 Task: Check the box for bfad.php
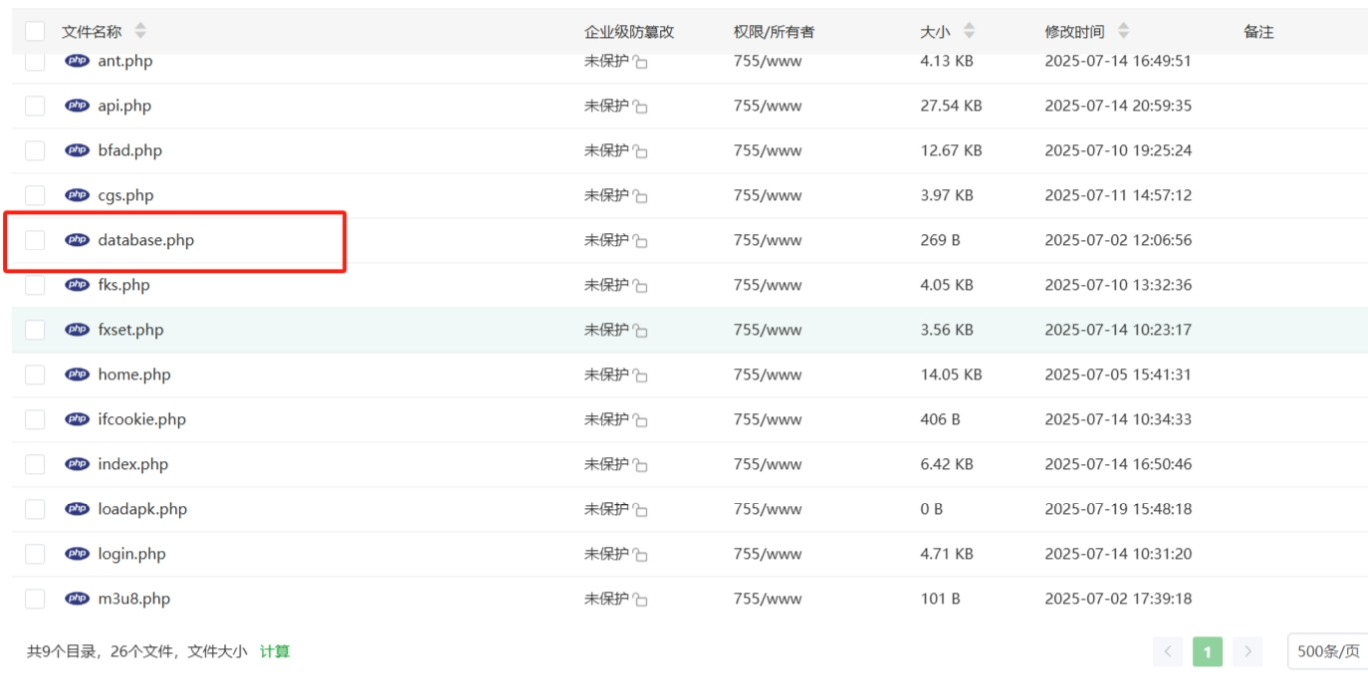tap(35, 150)
